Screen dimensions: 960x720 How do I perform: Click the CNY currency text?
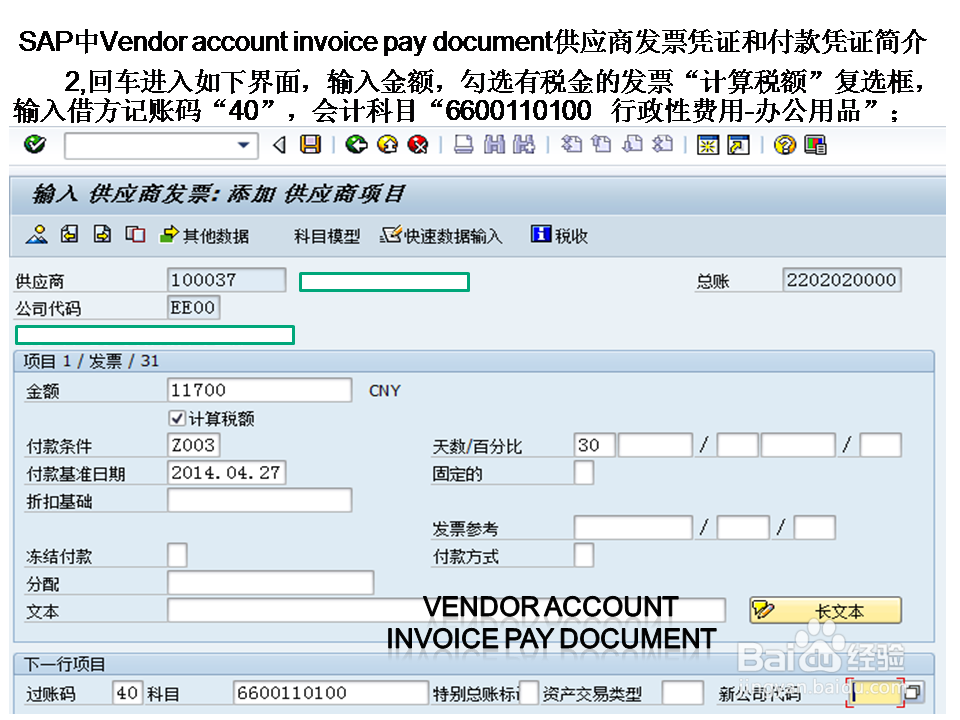(384, 391)
